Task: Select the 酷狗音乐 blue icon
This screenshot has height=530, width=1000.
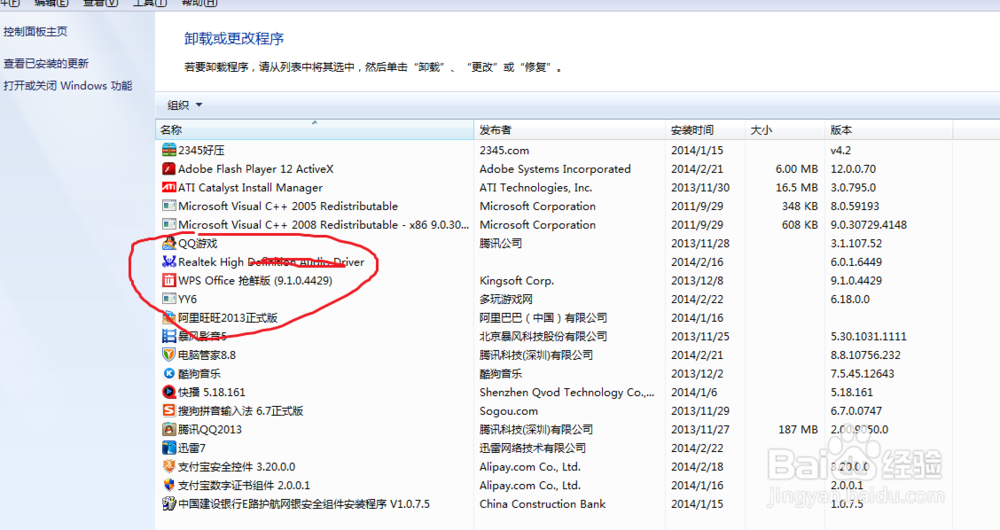Action: pos(168,373)
